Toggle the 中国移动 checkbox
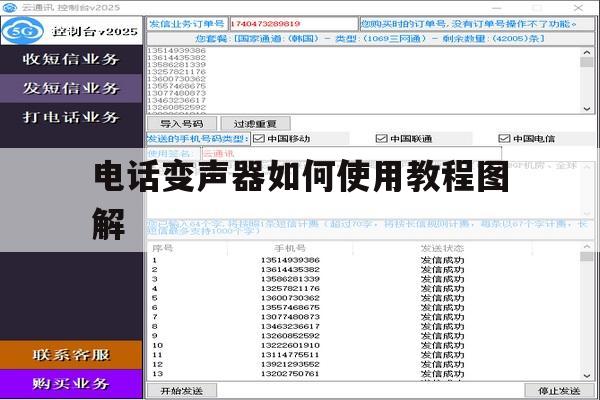600x400 pixels. click(259, 139)
